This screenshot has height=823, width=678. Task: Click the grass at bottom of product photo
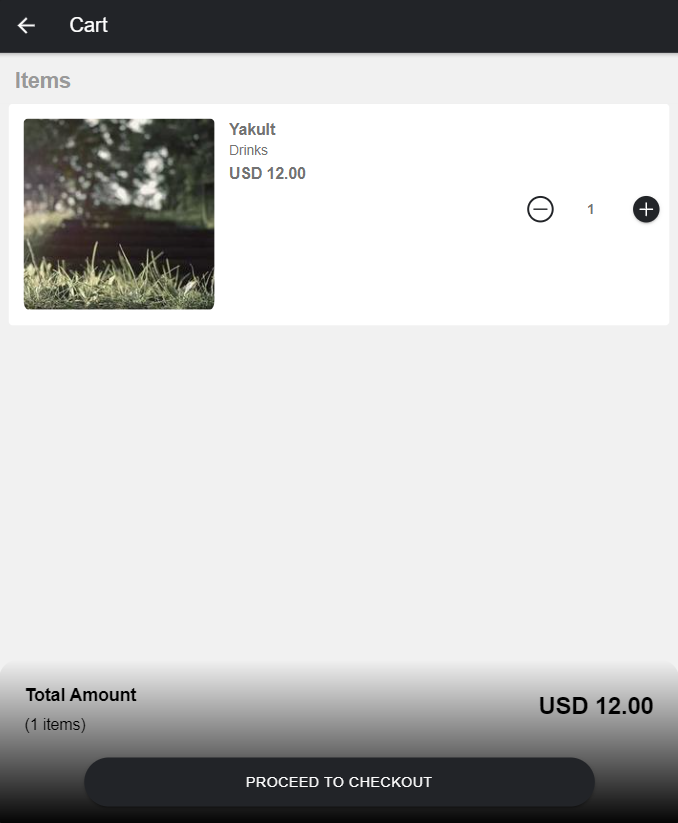119,285
